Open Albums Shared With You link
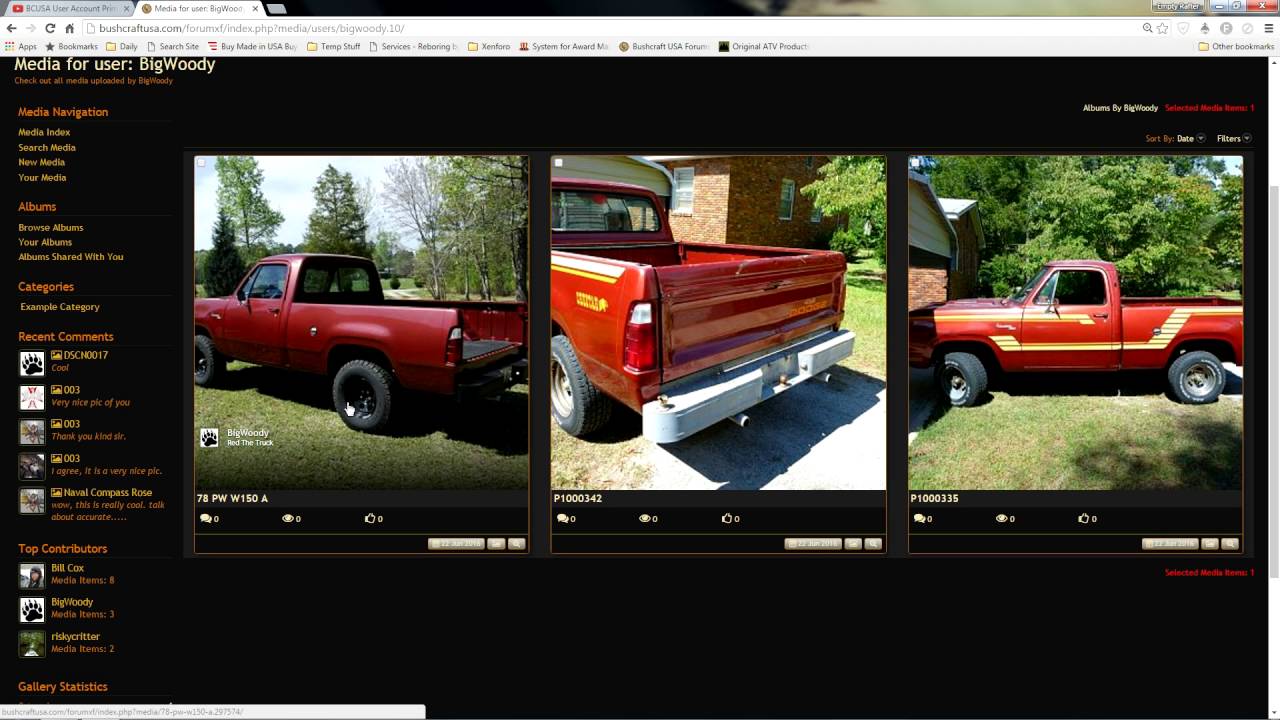 [x=71, y=257]
